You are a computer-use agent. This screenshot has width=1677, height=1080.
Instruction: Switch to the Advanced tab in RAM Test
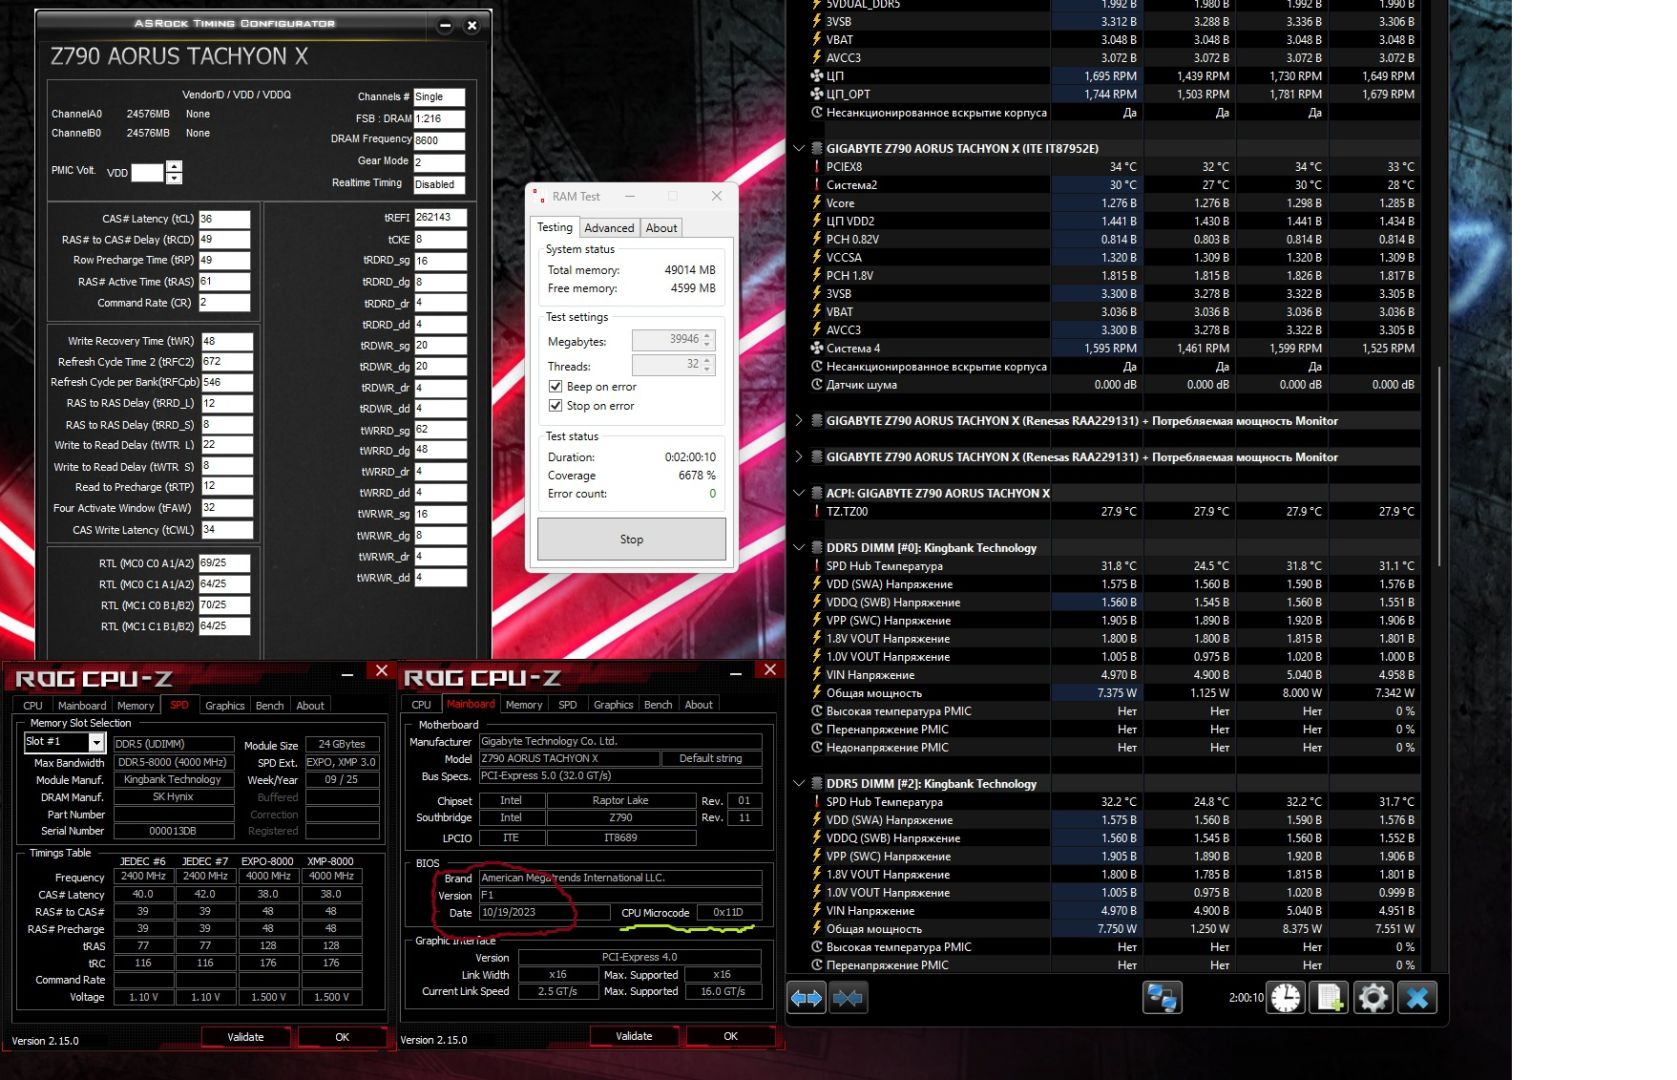click(x=609, y=228)
